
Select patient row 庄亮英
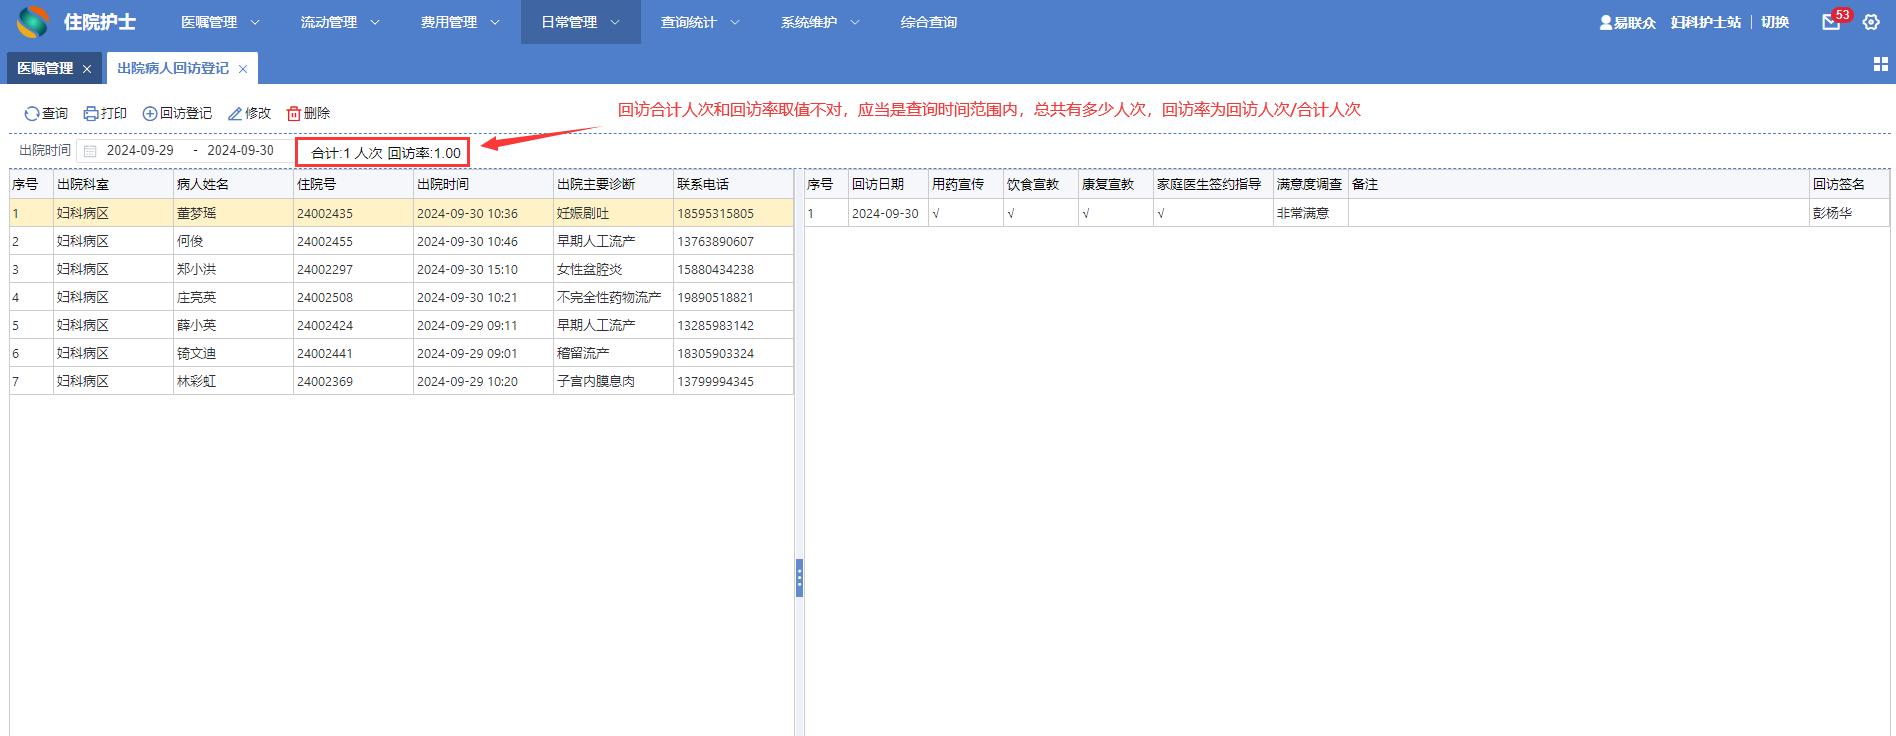coord(401,297)
